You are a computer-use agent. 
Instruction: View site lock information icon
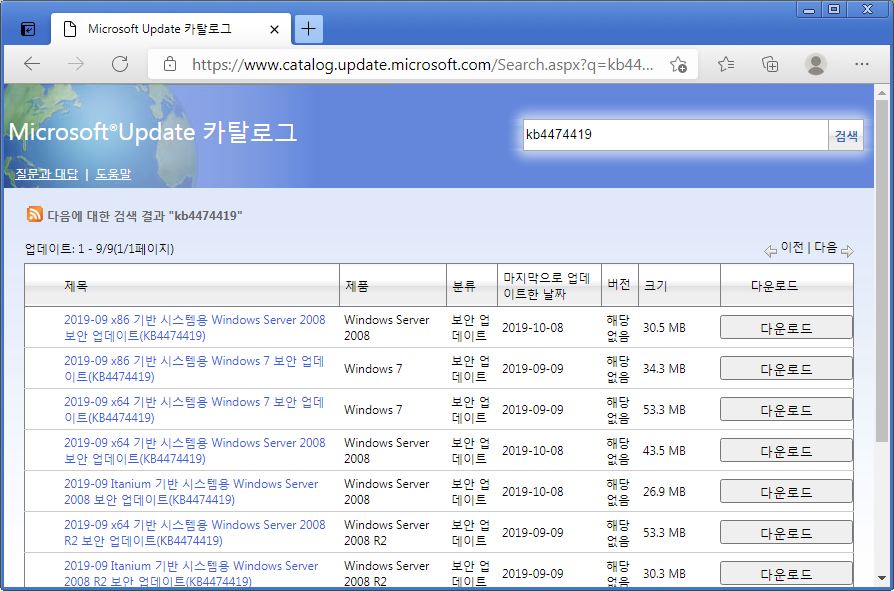[170, 64]
